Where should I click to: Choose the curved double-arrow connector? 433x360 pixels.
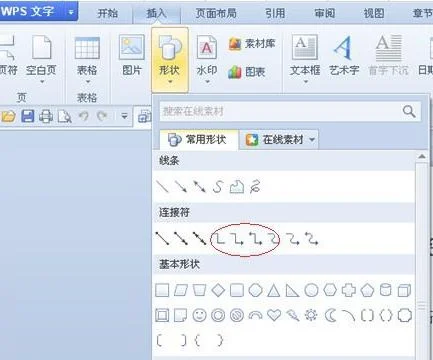[312, 239]
